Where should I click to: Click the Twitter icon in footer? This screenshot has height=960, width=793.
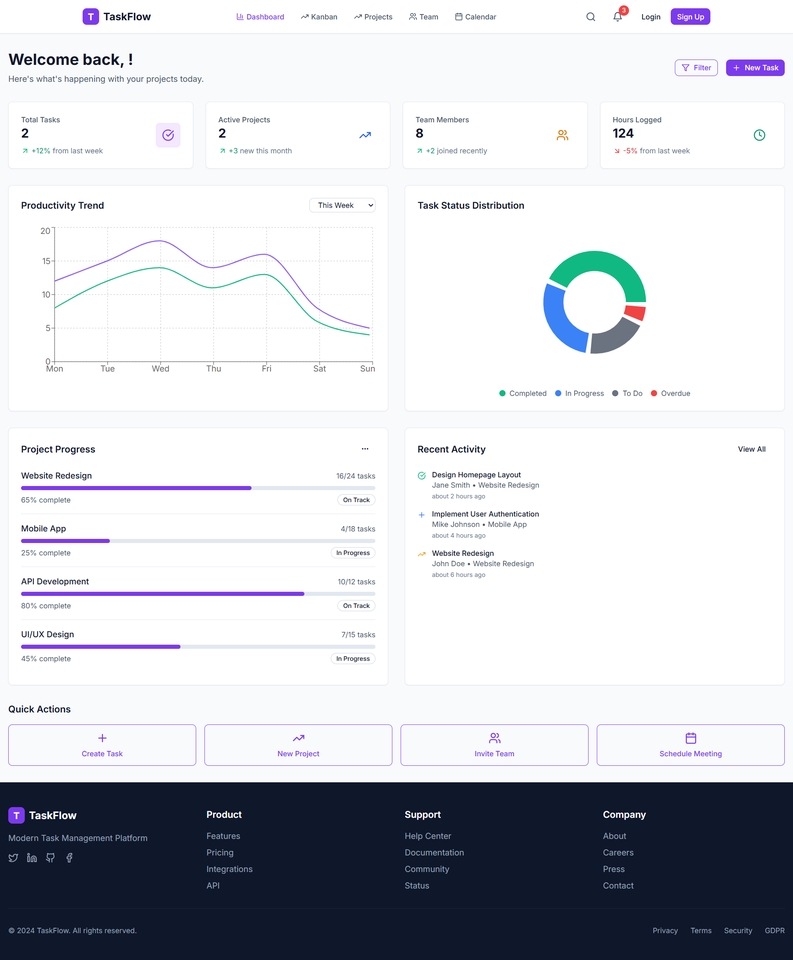point(13,858)
